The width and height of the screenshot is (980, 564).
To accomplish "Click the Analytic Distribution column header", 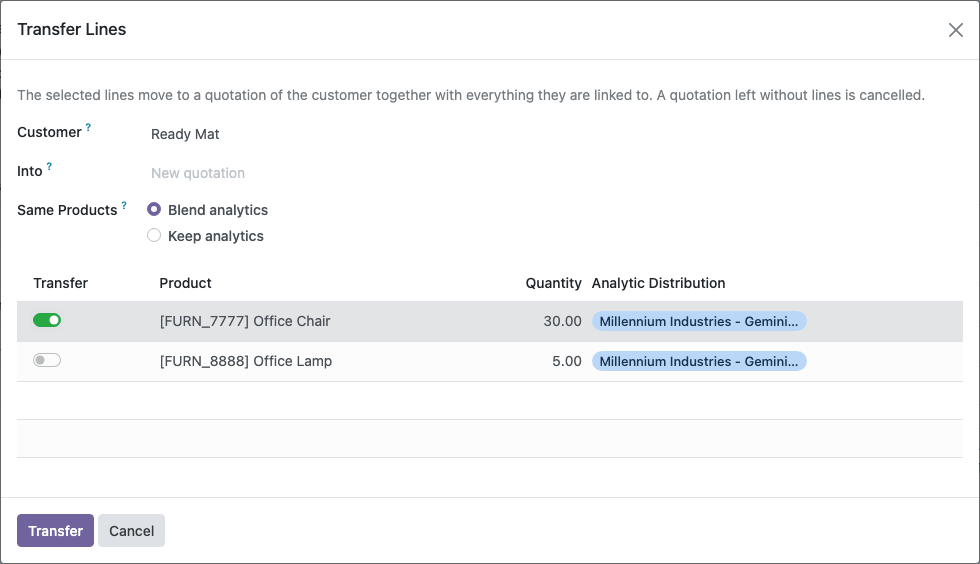I will 659,283.
